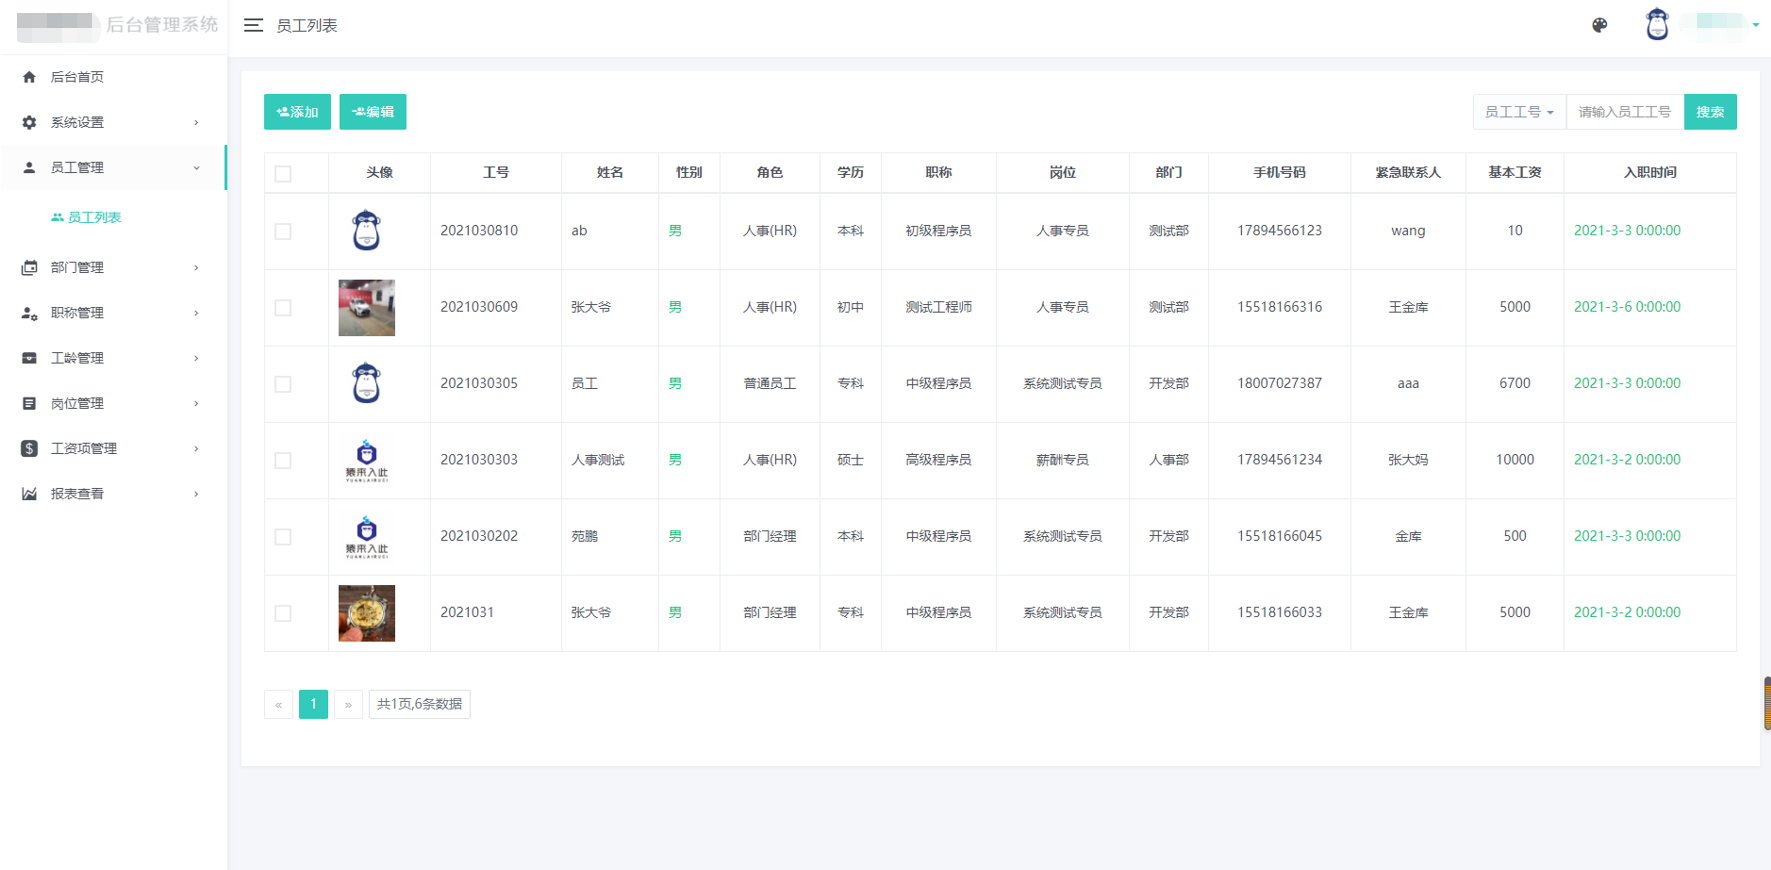Click the name 苑鹏

point(584,536)
